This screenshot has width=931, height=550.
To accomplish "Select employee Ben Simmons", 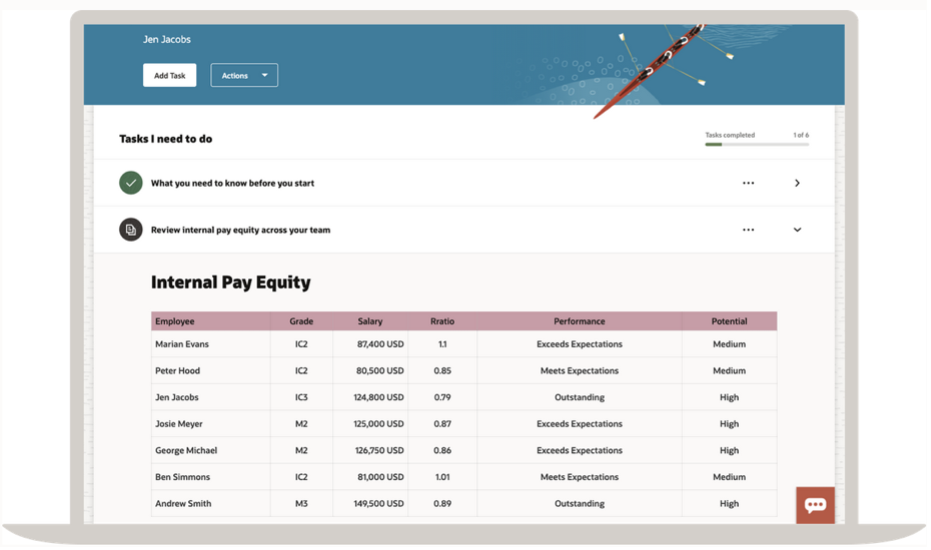I will point(182,477).
